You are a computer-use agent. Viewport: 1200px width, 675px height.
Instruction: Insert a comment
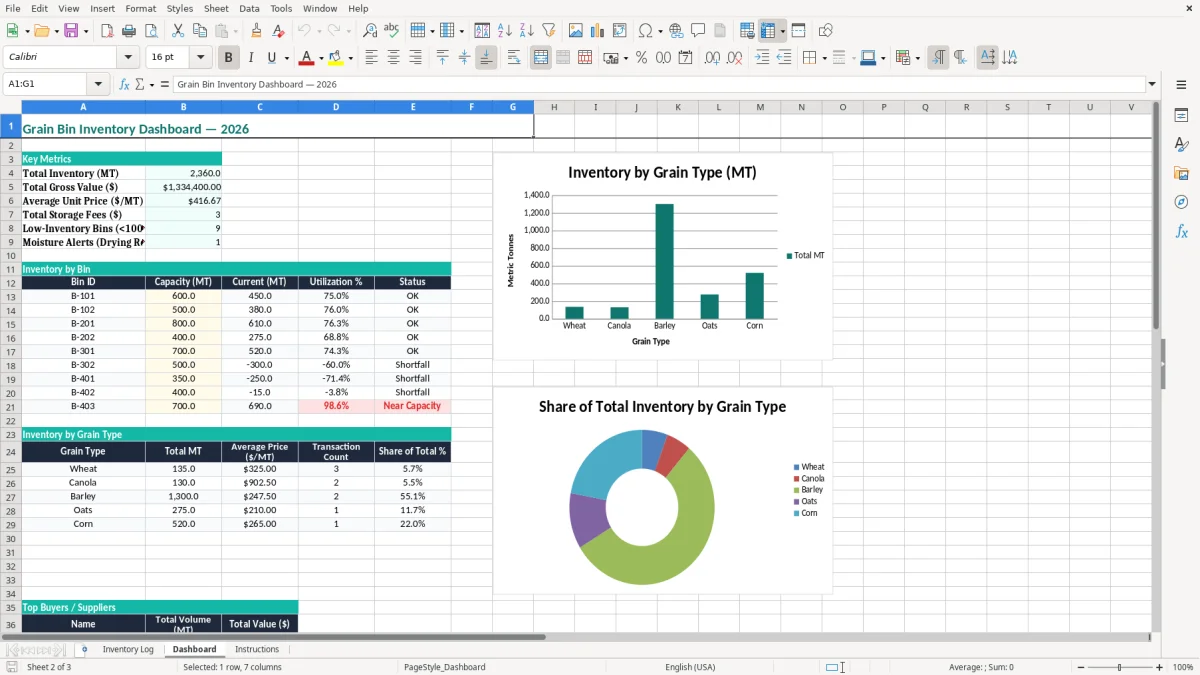pos(698,31)
